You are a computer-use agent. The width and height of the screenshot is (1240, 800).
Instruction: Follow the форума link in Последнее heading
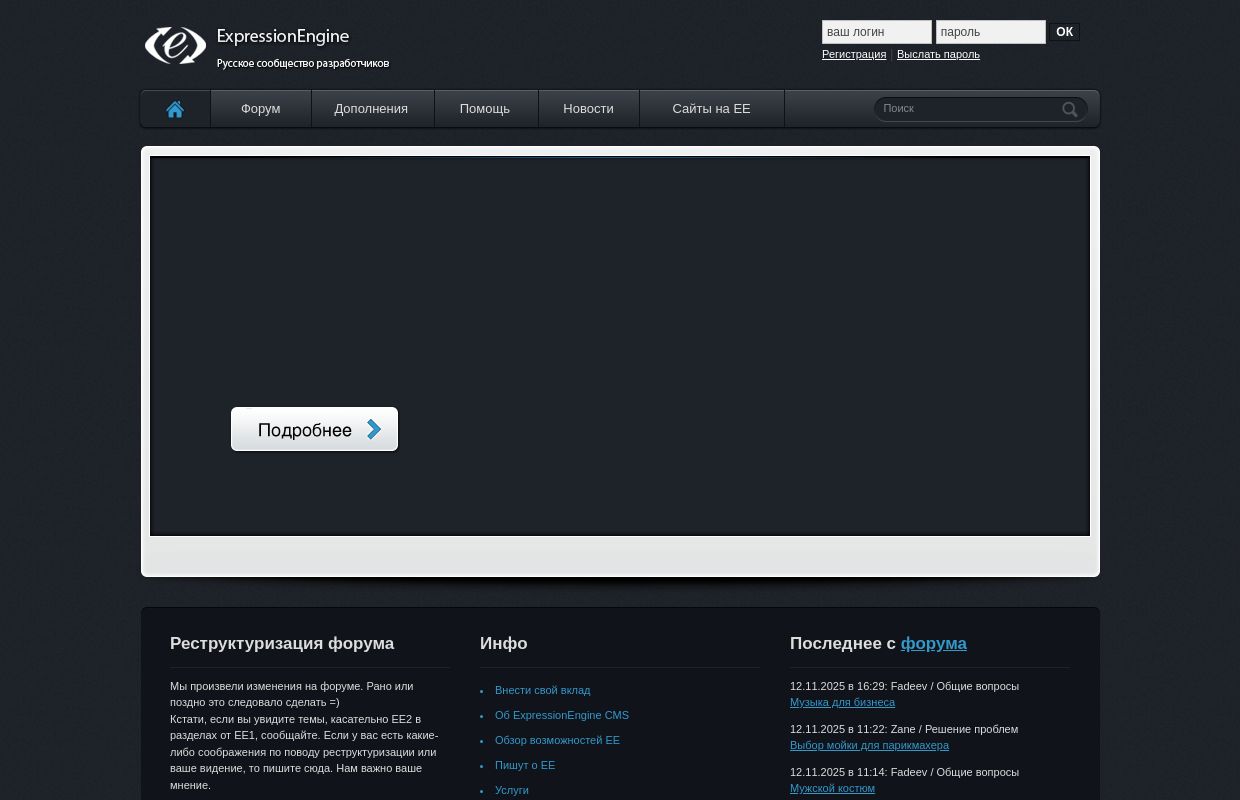(x=933, y=643)
